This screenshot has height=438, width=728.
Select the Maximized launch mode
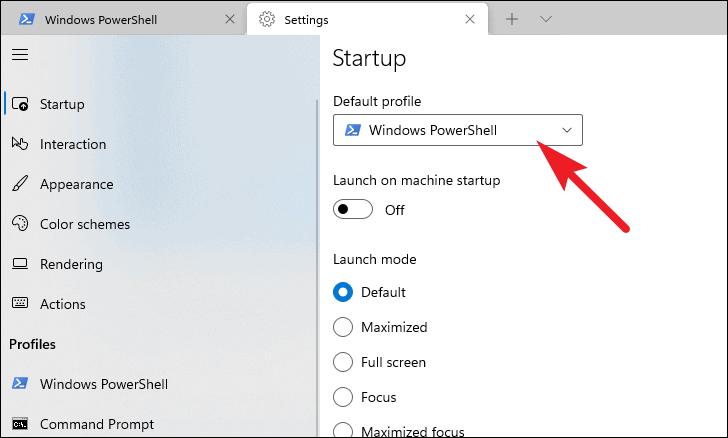[x=343, y=327]
